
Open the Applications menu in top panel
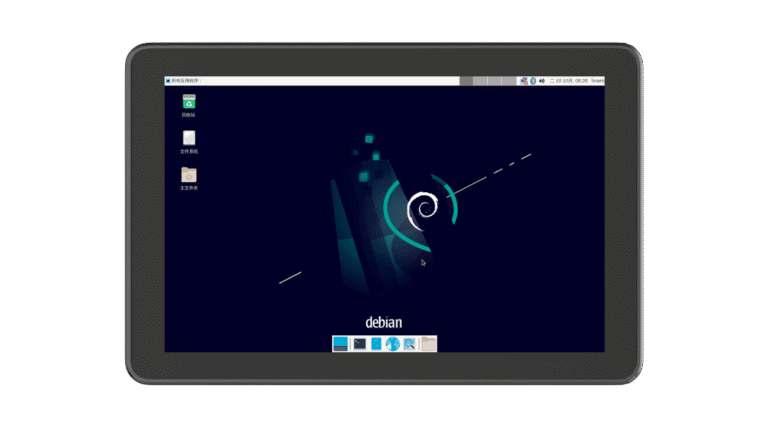183,81
